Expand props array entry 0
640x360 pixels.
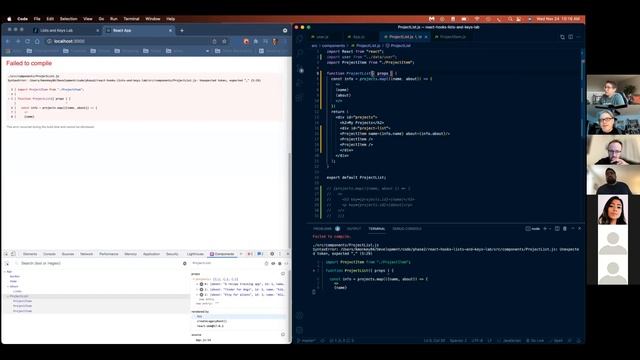197,284
